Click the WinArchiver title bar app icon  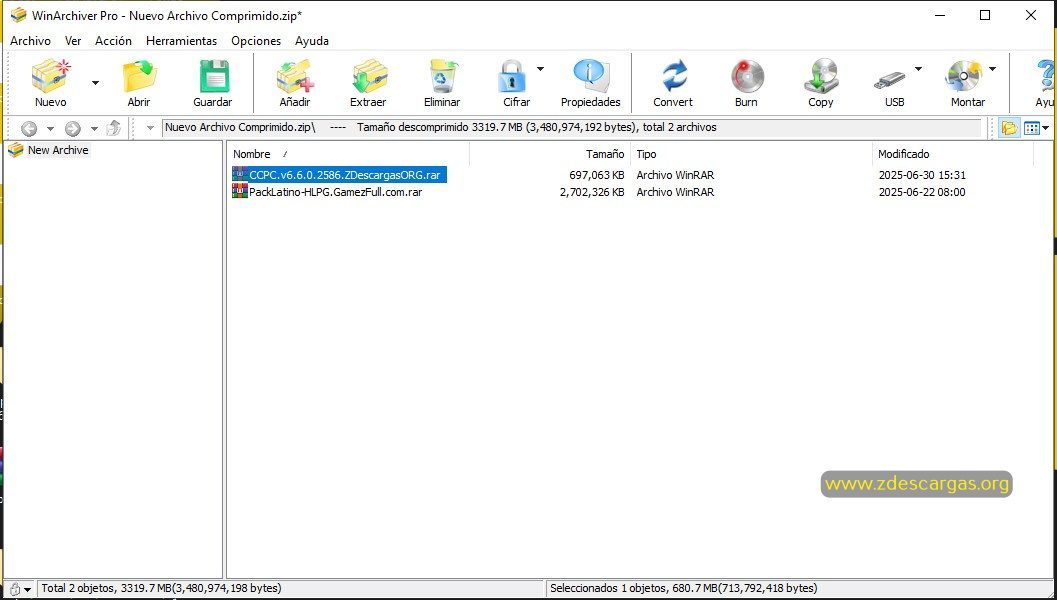(x=18, y=15)
